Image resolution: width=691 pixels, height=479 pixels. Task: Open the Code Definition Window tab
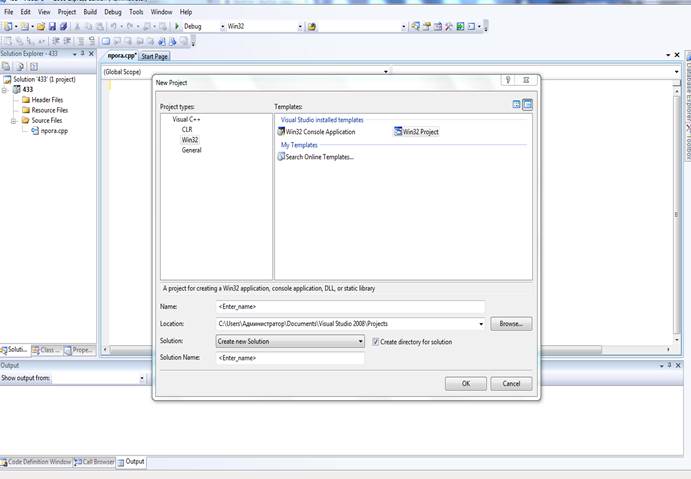point(36,462)
